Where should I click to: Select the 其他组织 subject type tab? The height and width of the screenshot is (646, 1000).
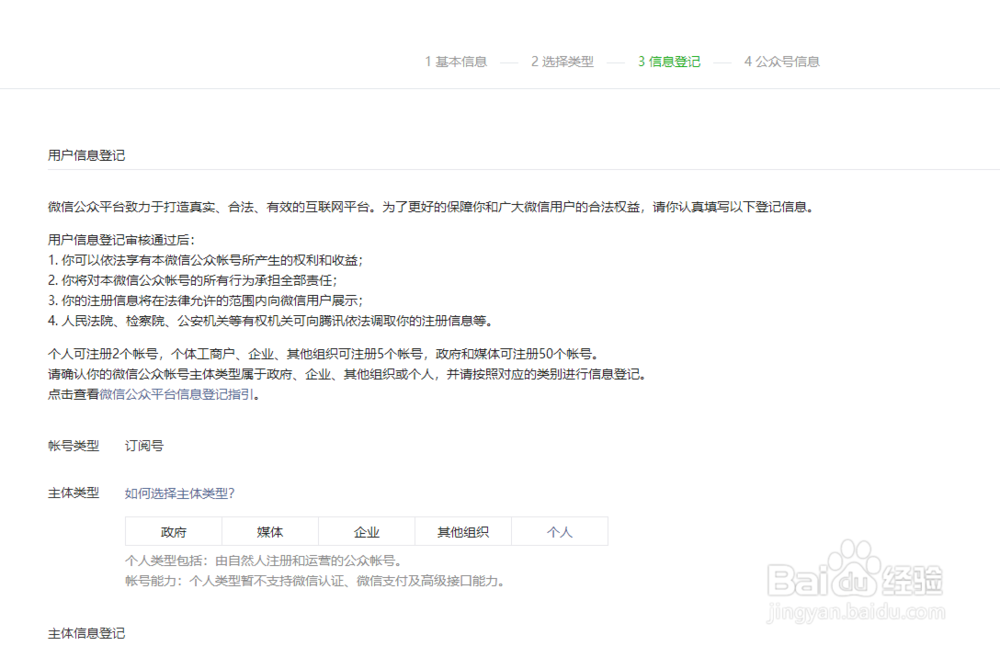463,531
